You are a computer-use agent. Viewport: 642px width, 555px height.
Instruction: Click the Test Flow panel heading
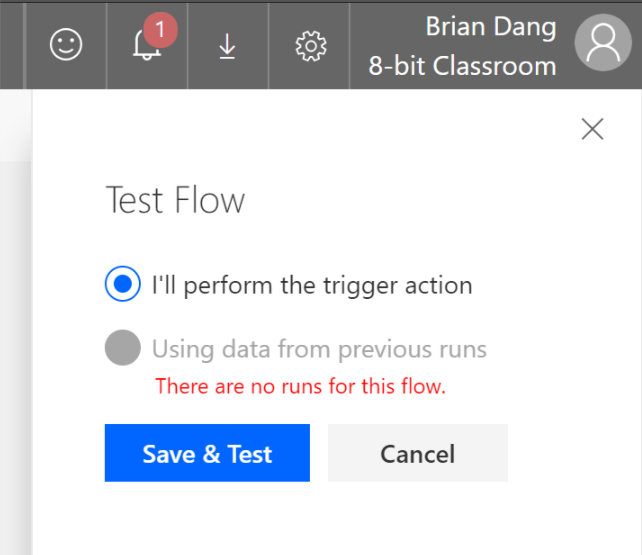click(x=175, y=201)
